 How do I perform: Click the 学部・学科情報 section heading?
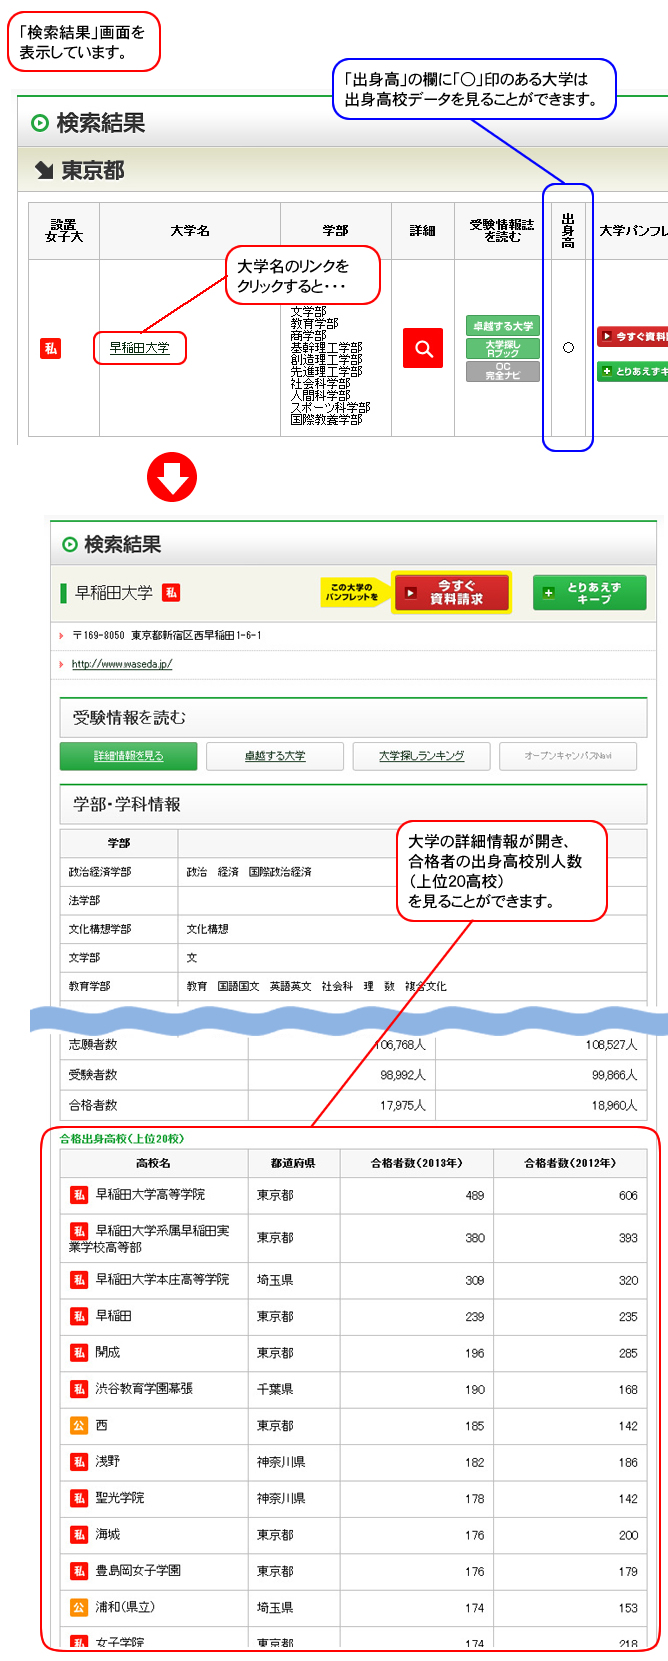tap(127, 805)
